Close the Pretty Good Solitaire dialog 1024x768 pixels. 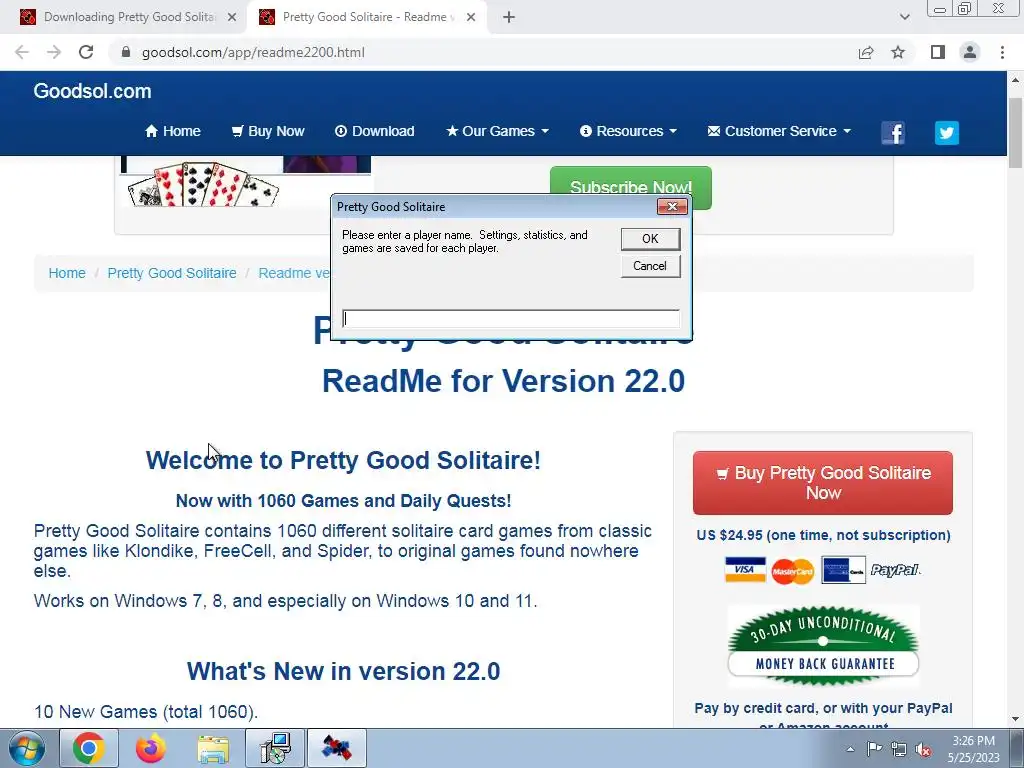[672, 207]
